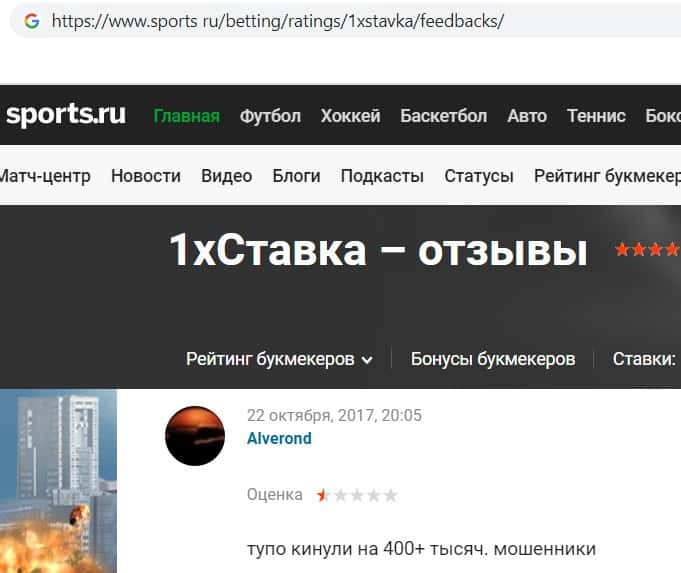This screenshot has width=681, height=573.
Task: Open the sports.ru logo homepage
Action: pyautogui.click(x=66, y=115)
